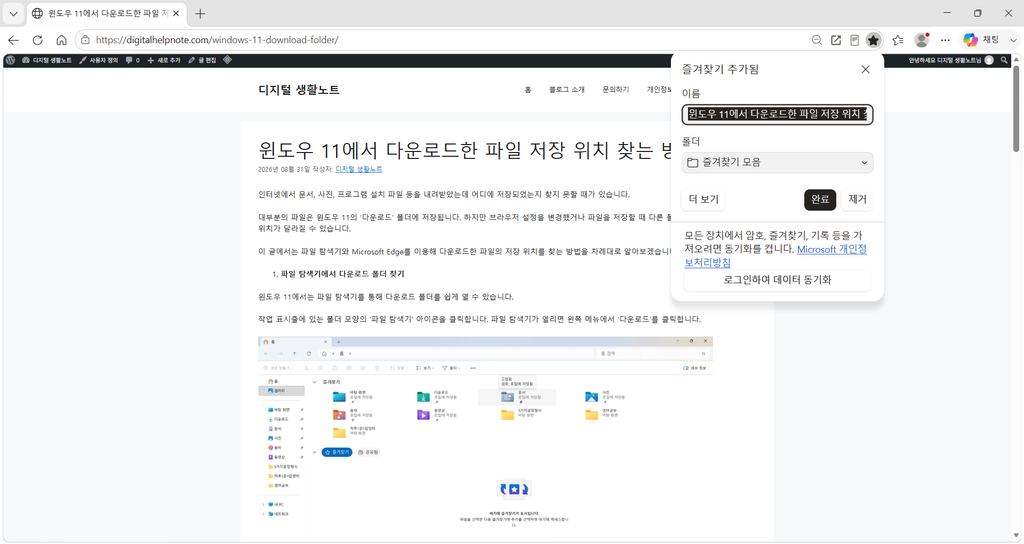View comments bubble in admin bar
The image size is (1024, 544).
pyautogui.click(x=133, y=60)
